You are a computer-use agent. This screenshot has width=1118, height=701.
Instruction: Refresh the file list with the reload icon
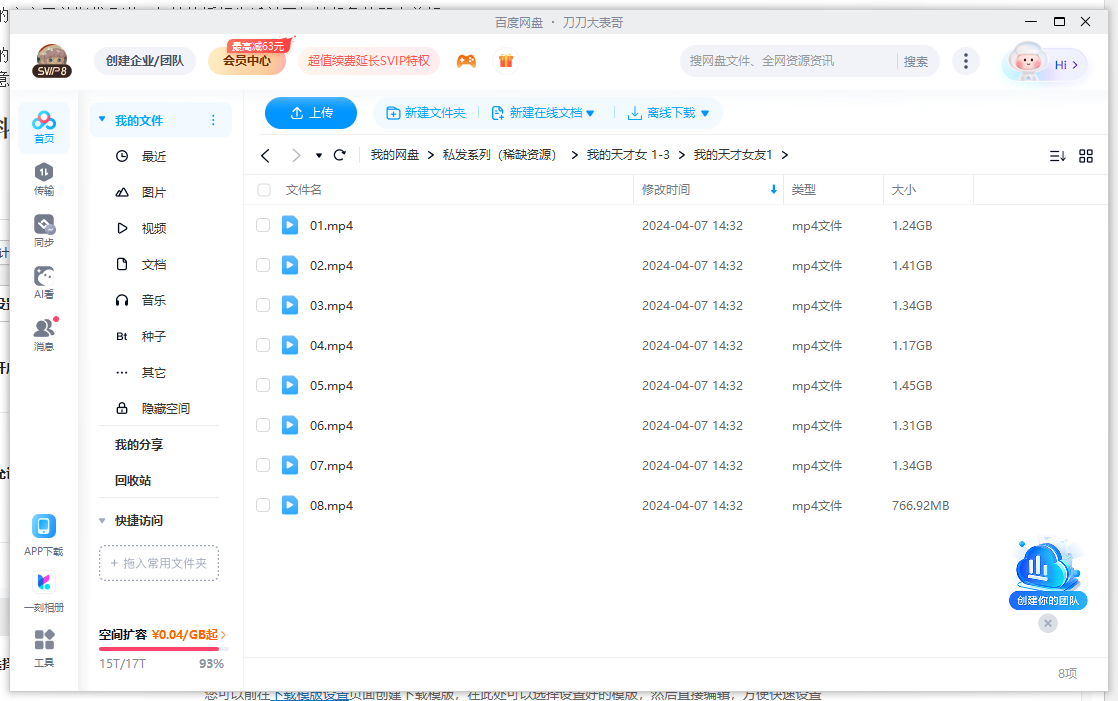click(x=339, y=155)
